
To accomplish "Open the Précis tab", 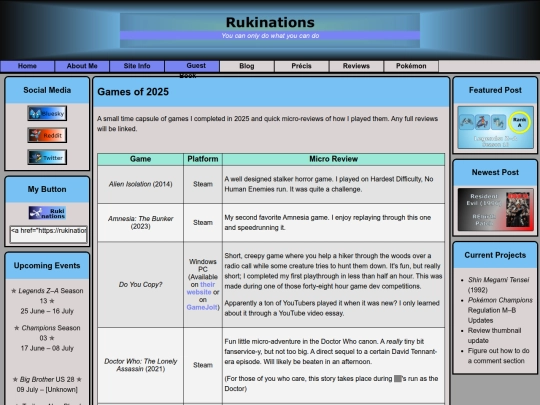I will [x=301, y=66].
